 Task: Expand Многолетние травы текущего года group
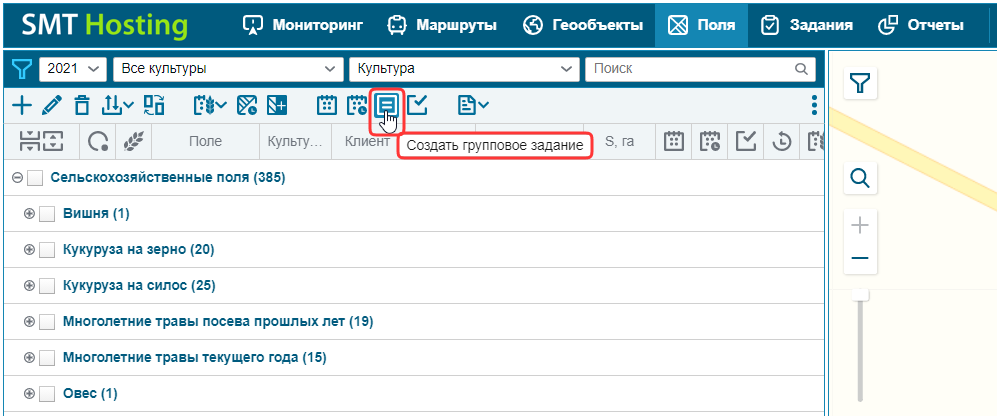(29, 358)
